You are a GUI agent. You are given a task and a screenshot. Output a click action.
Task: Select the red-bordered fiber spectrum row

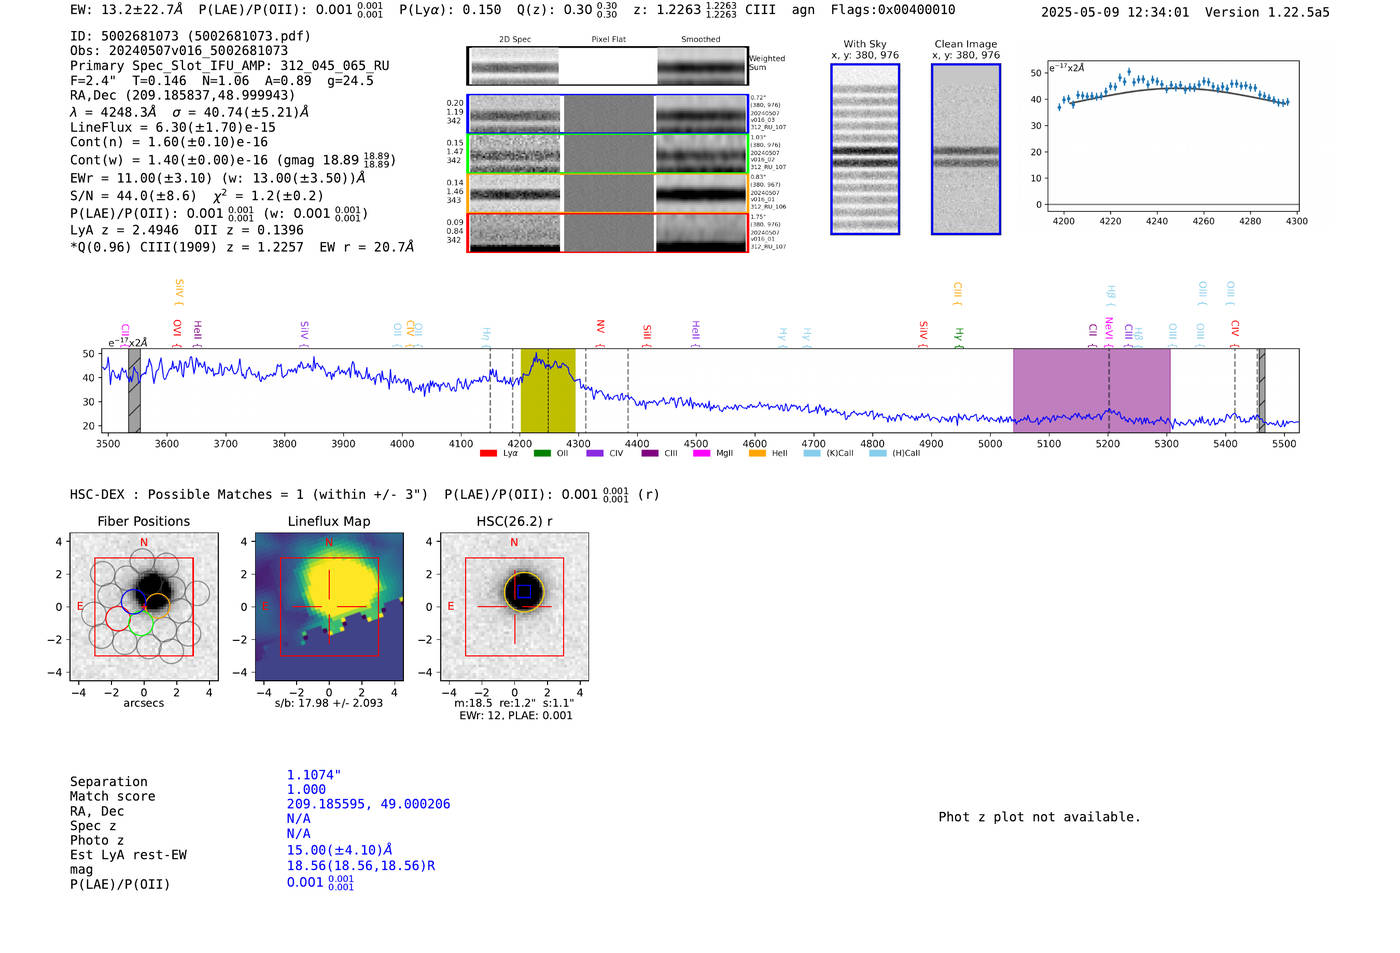pyautogui.click(x=607, y=232)
